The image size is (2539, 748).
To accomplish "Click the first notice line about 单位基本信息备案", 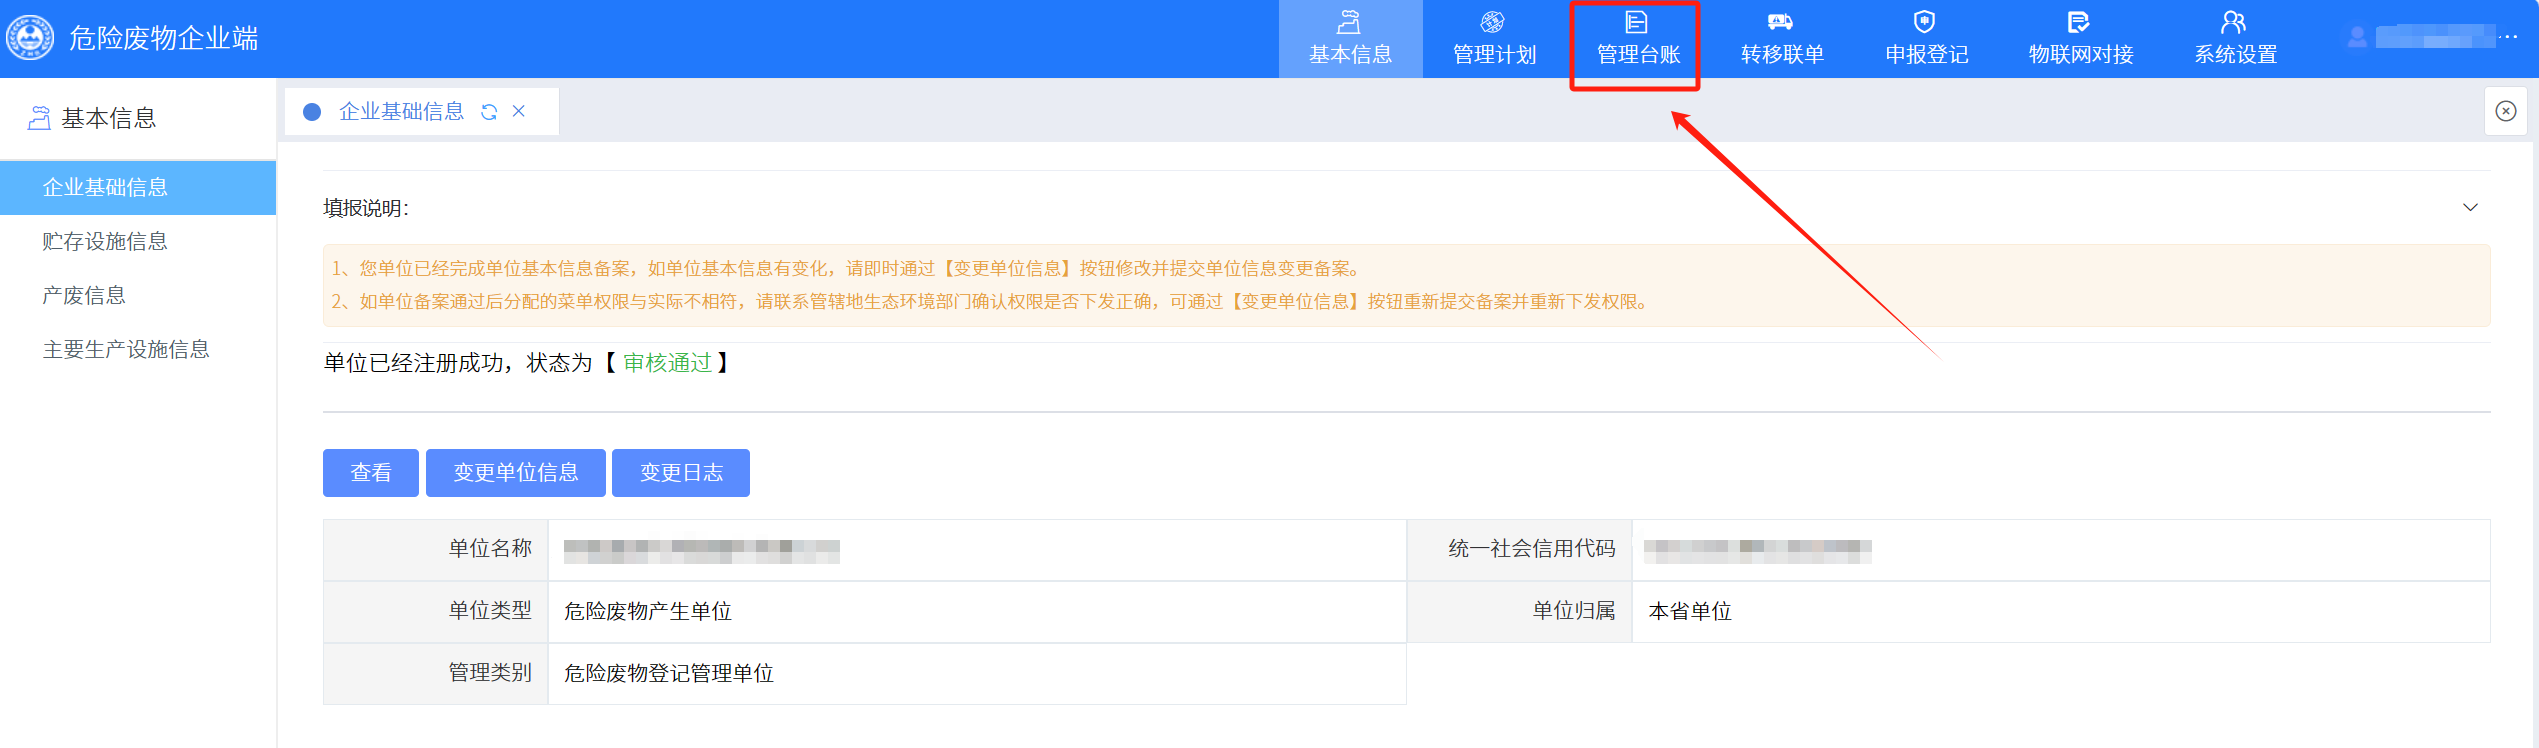I will pyautogui.click(x=846, y=268).
